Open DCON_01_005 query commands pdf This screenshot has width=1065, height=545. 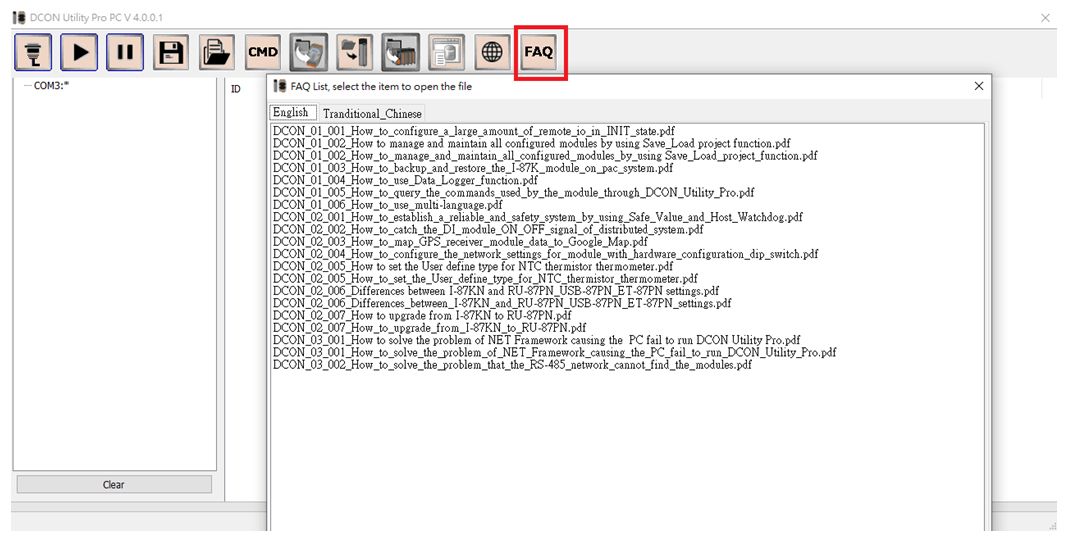click(513, 192)
